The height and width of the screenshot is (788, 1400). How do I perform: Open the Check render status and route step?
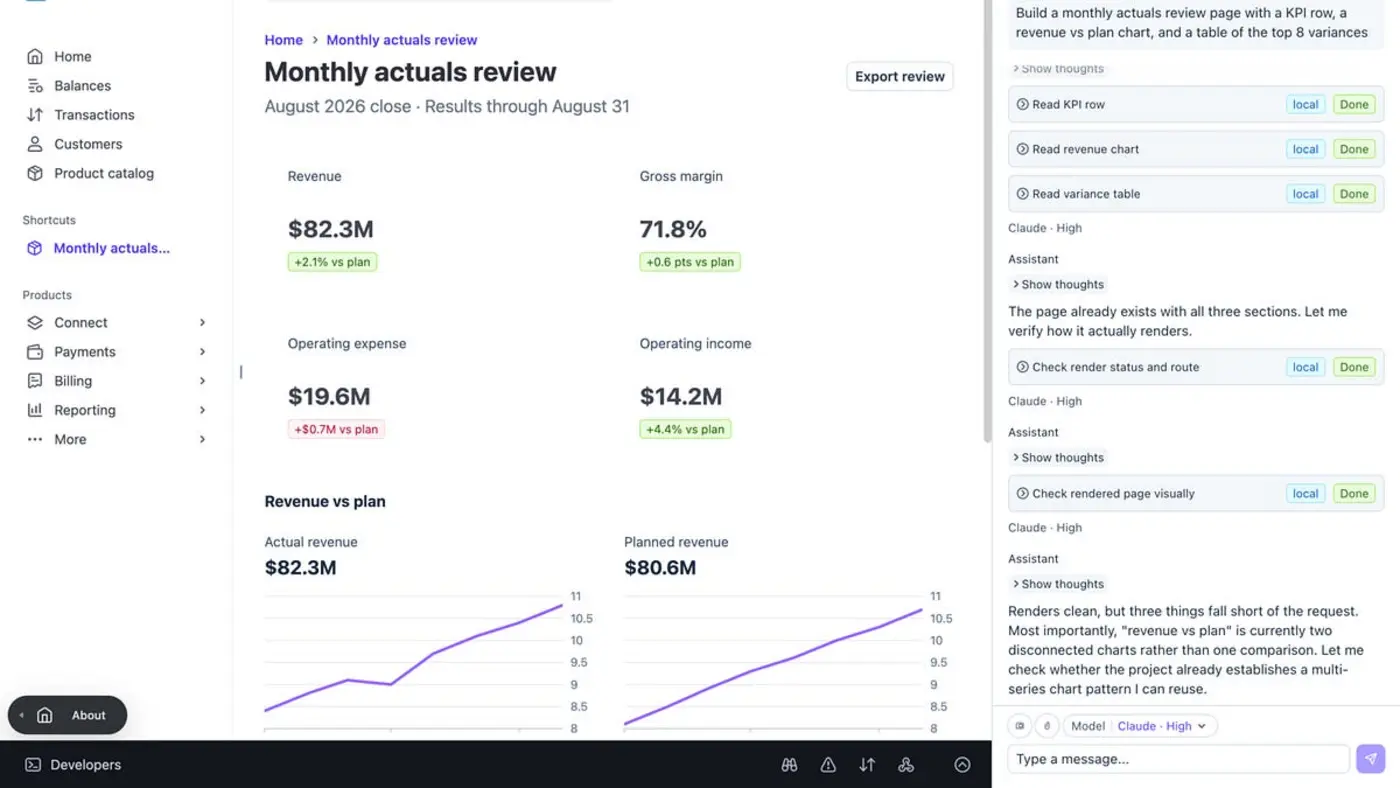[x=1196, y=367]
